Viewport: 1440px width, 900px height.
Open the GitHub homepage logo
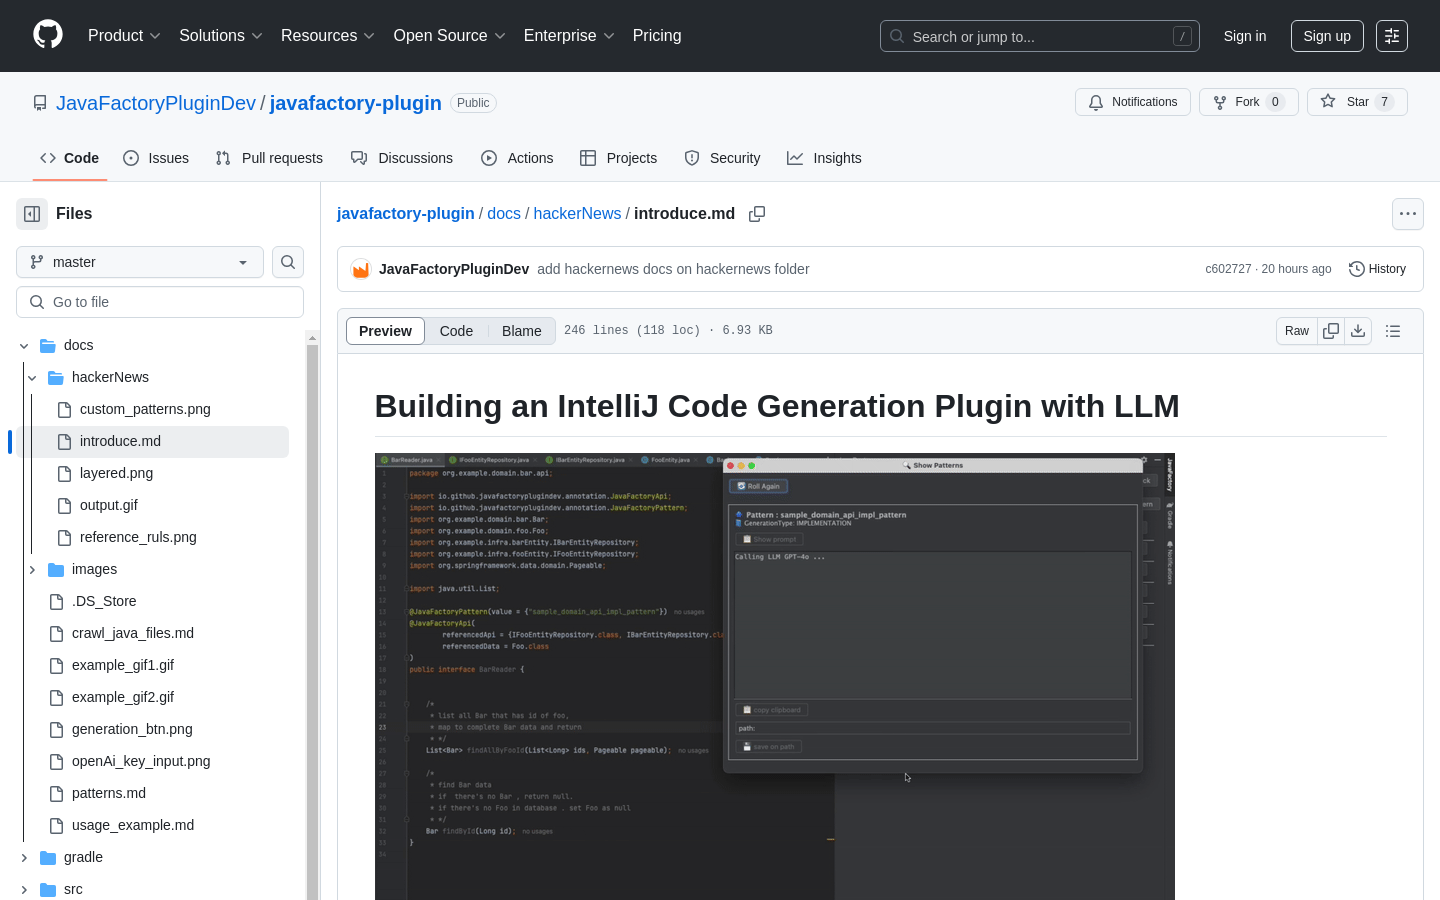pyautogui.click(x=48, y=35)
